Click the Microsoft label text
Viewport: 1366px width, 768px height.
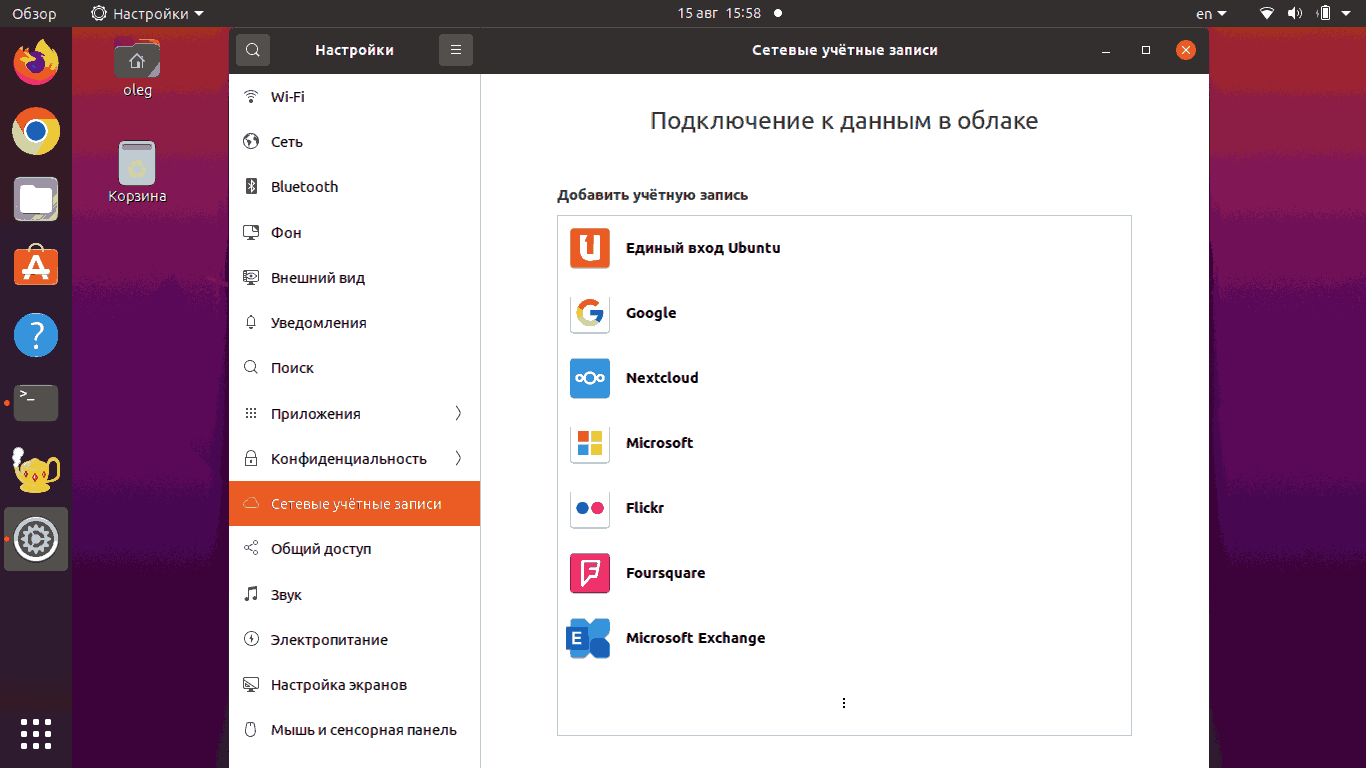[x=659, y=443]
